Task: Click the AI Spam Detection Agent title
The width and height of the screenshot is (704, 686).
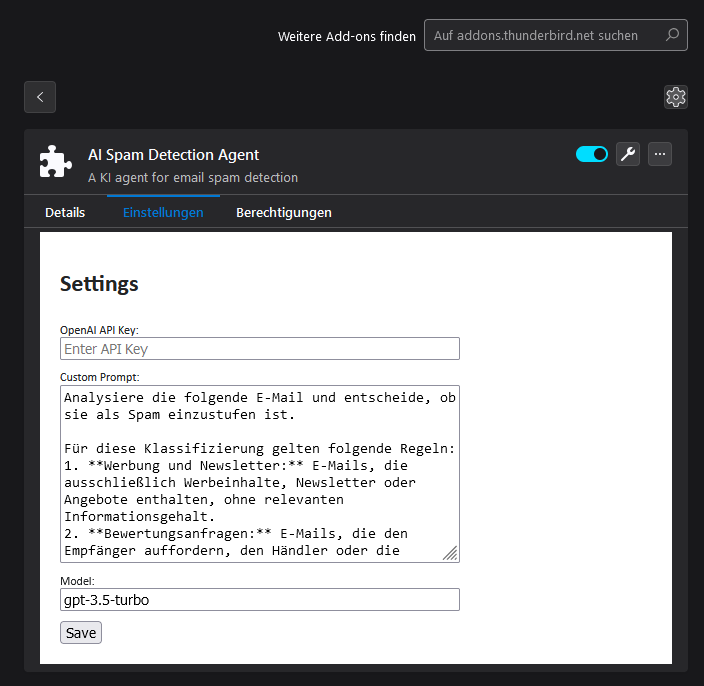Action: point(174,155)
